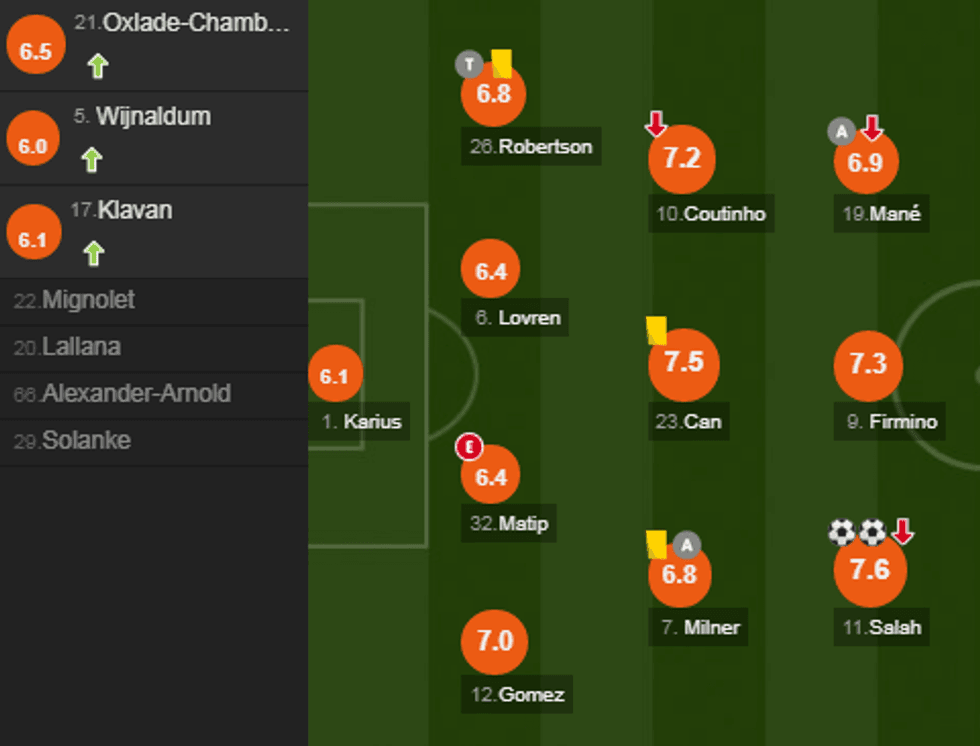Click the assist badge next to Mané
980x746 pixels.
point(841,130)
